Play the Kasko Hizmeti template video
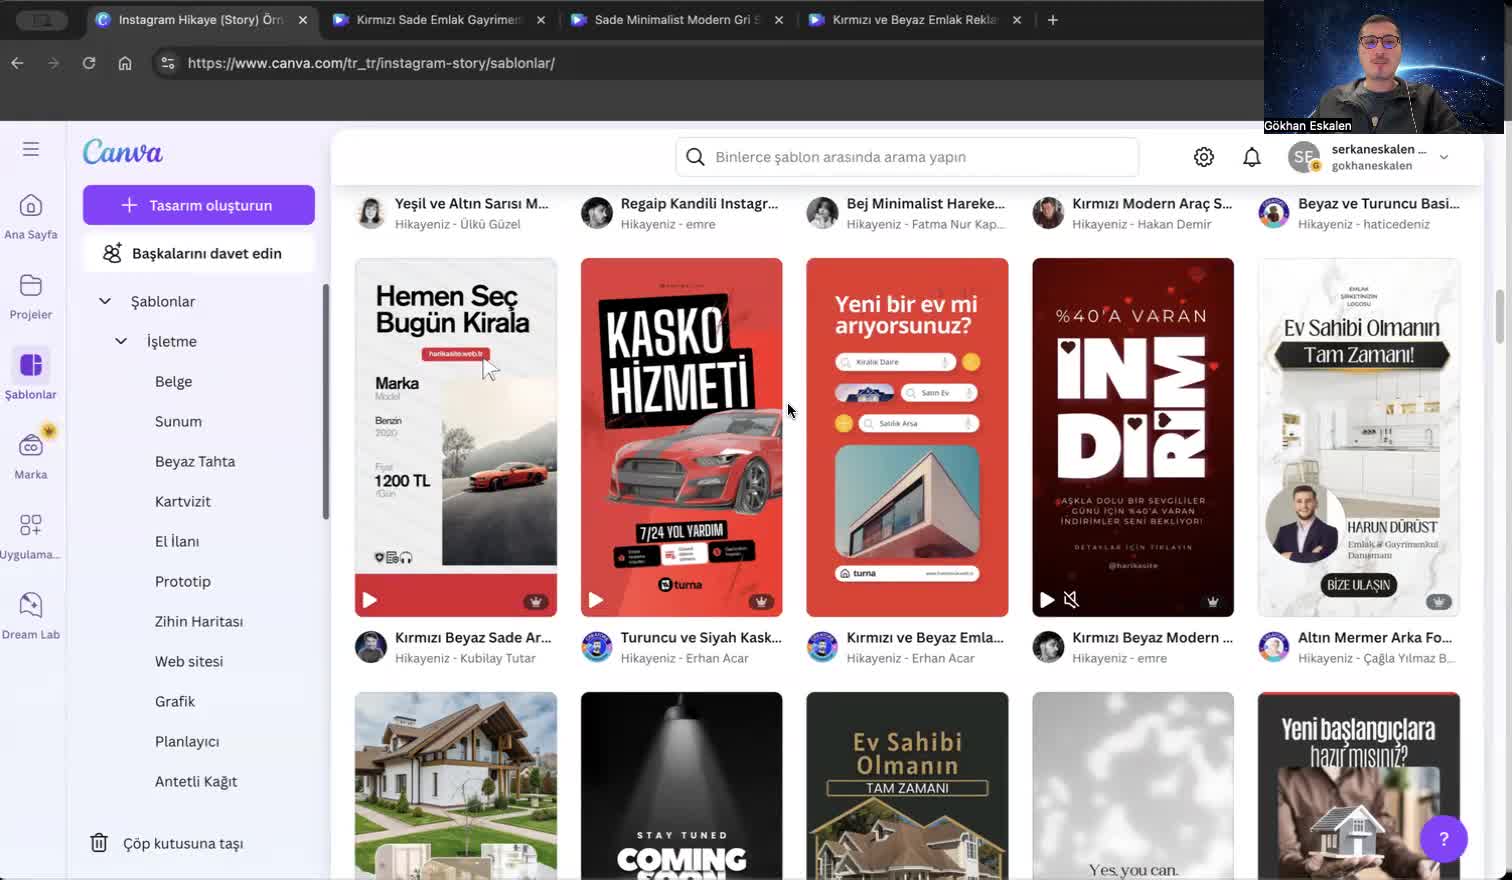Image resolution: width=1512 pixels, height=880 pixels. coord(596,600)
